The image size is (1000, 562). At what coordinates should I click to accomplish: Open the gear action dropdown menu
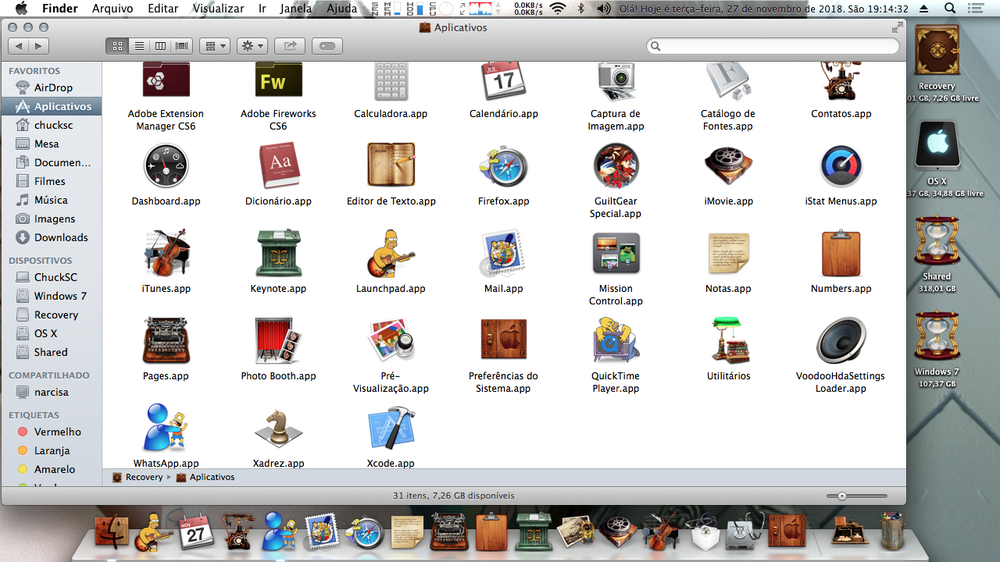click(x=252, y=46)
